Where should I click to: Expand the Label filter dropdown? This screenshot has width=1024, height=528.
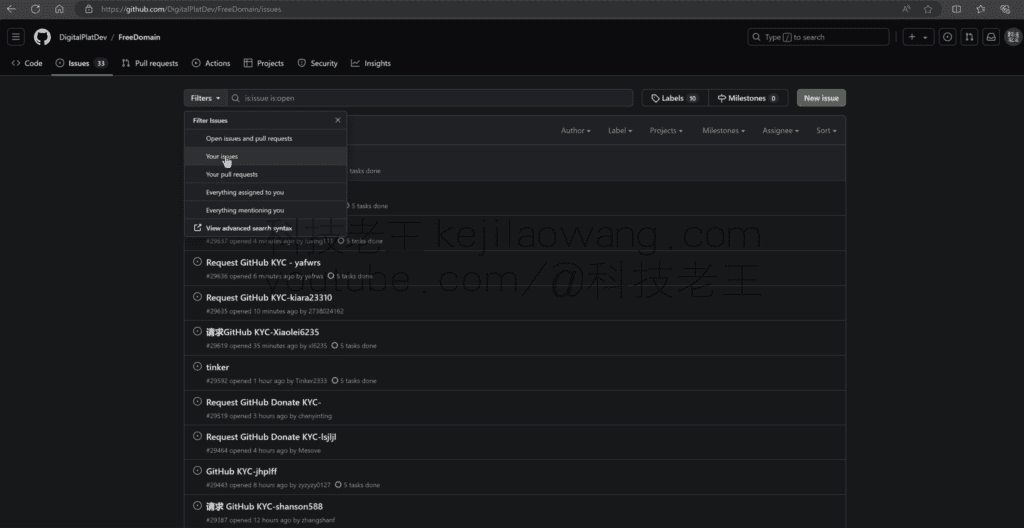click(x=620, y=131)
